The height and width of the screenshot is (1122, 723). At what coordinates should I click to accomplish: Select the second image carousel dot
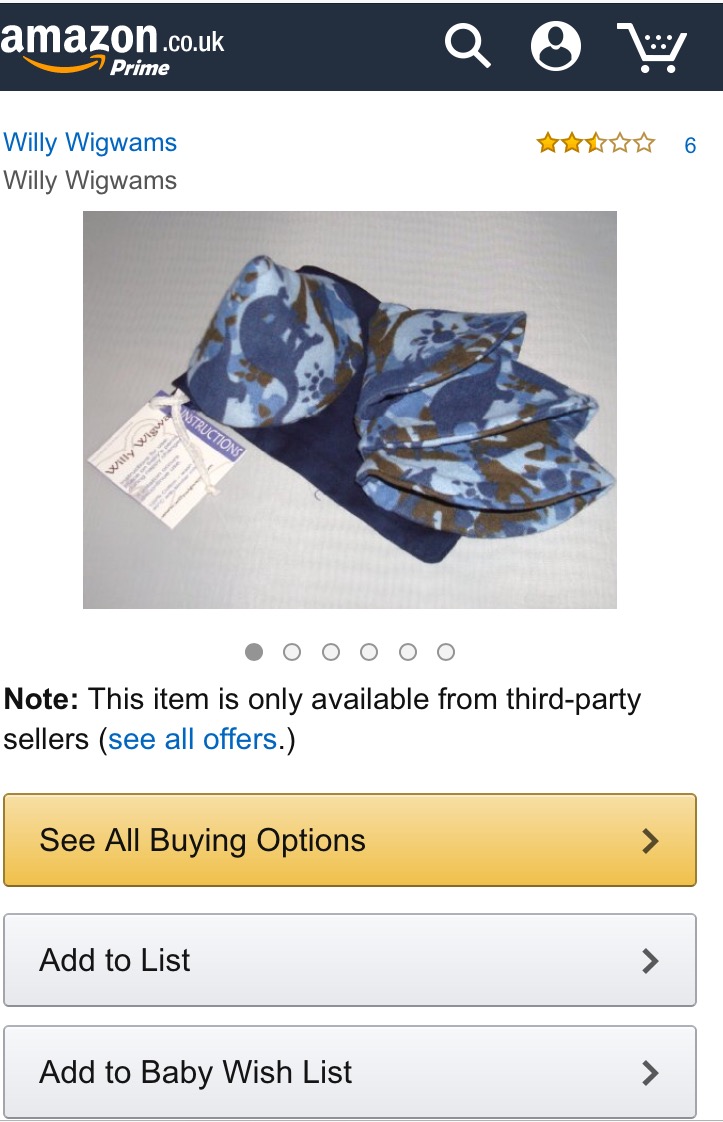(x=292, y=652)
